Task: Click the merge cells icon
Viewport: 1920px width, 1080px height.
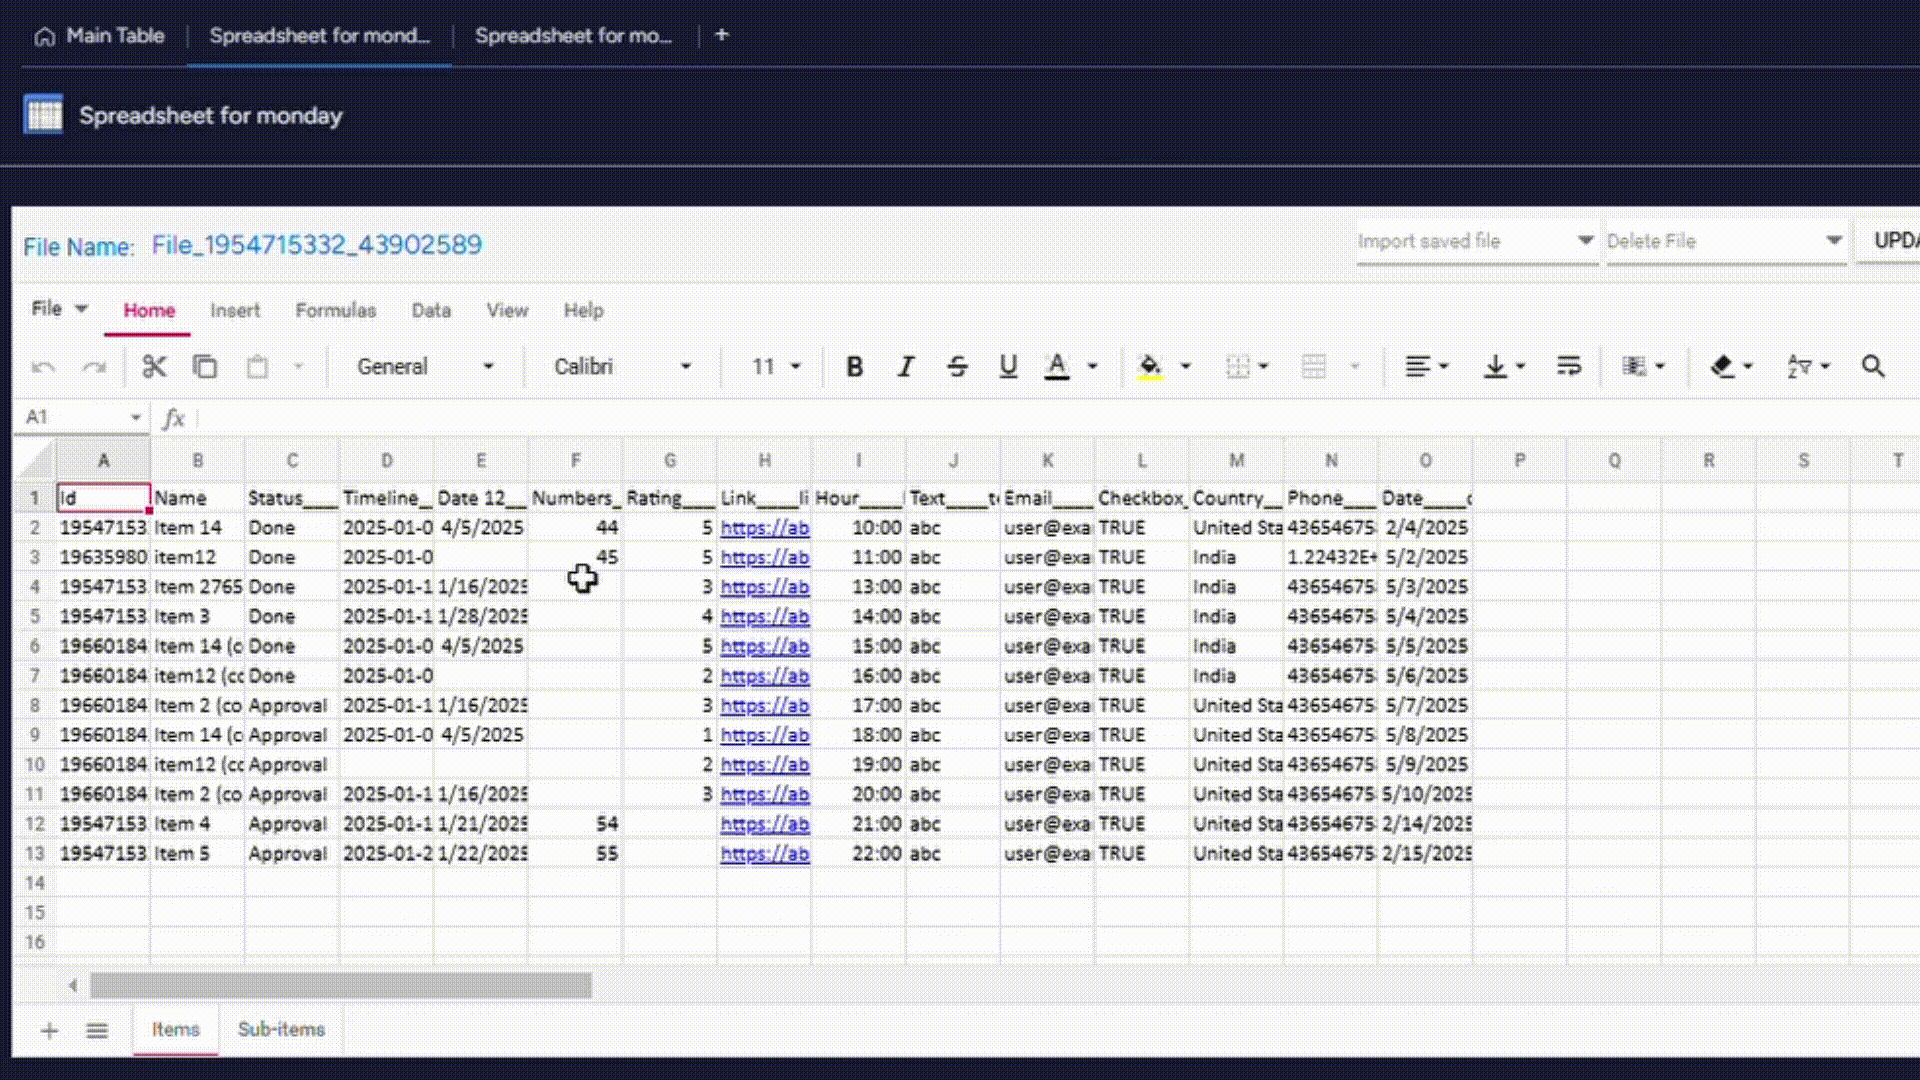Action: (x=1313, y=367)
